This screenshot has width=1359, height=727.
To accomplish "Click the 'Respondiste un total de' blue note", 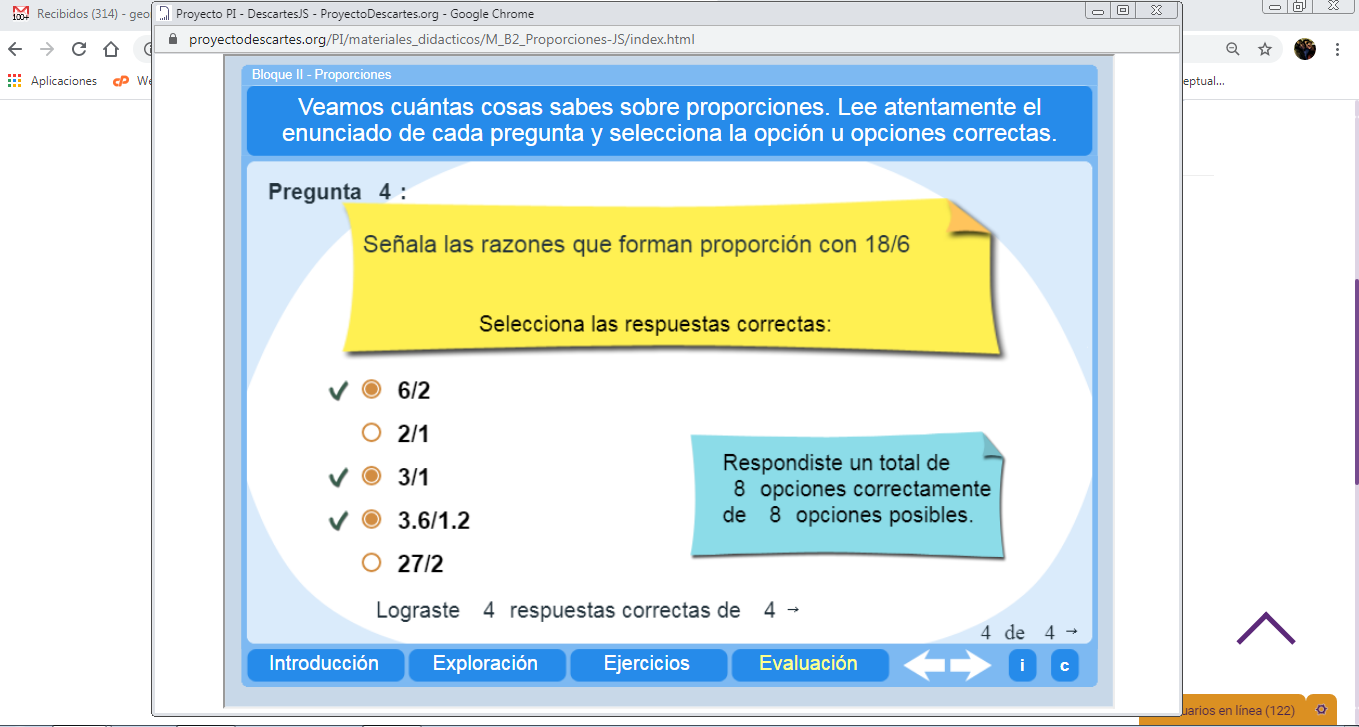I will coord(848,495).
